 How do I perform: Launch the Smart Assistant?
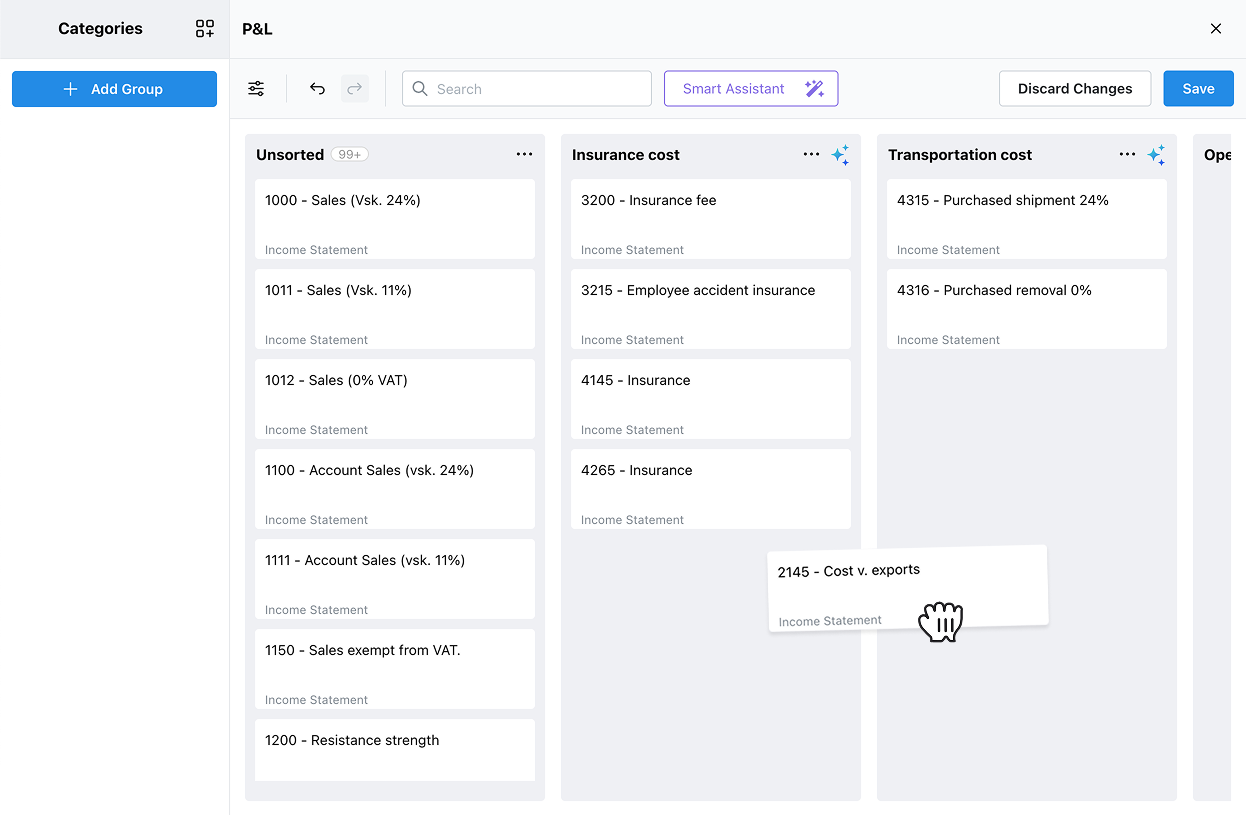(x=751, y=89)
